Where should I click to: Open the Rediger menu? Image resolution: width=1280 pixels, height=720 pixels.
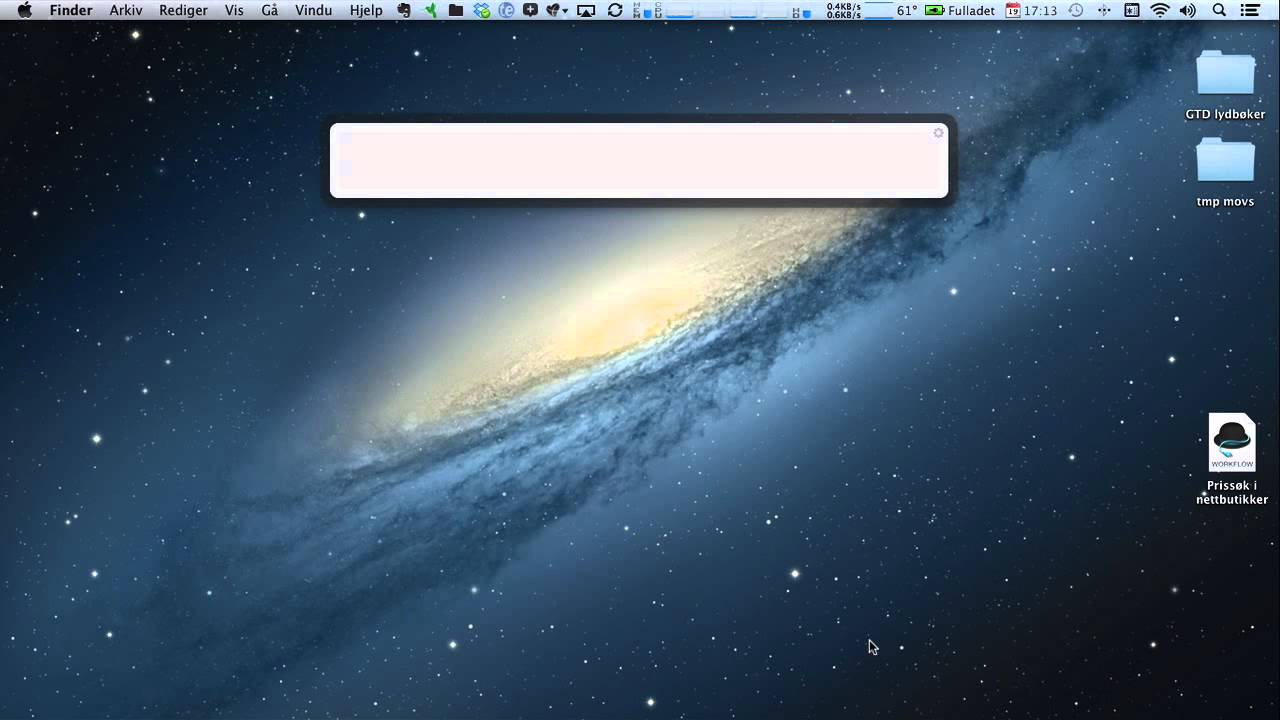[x=184, y=10]
